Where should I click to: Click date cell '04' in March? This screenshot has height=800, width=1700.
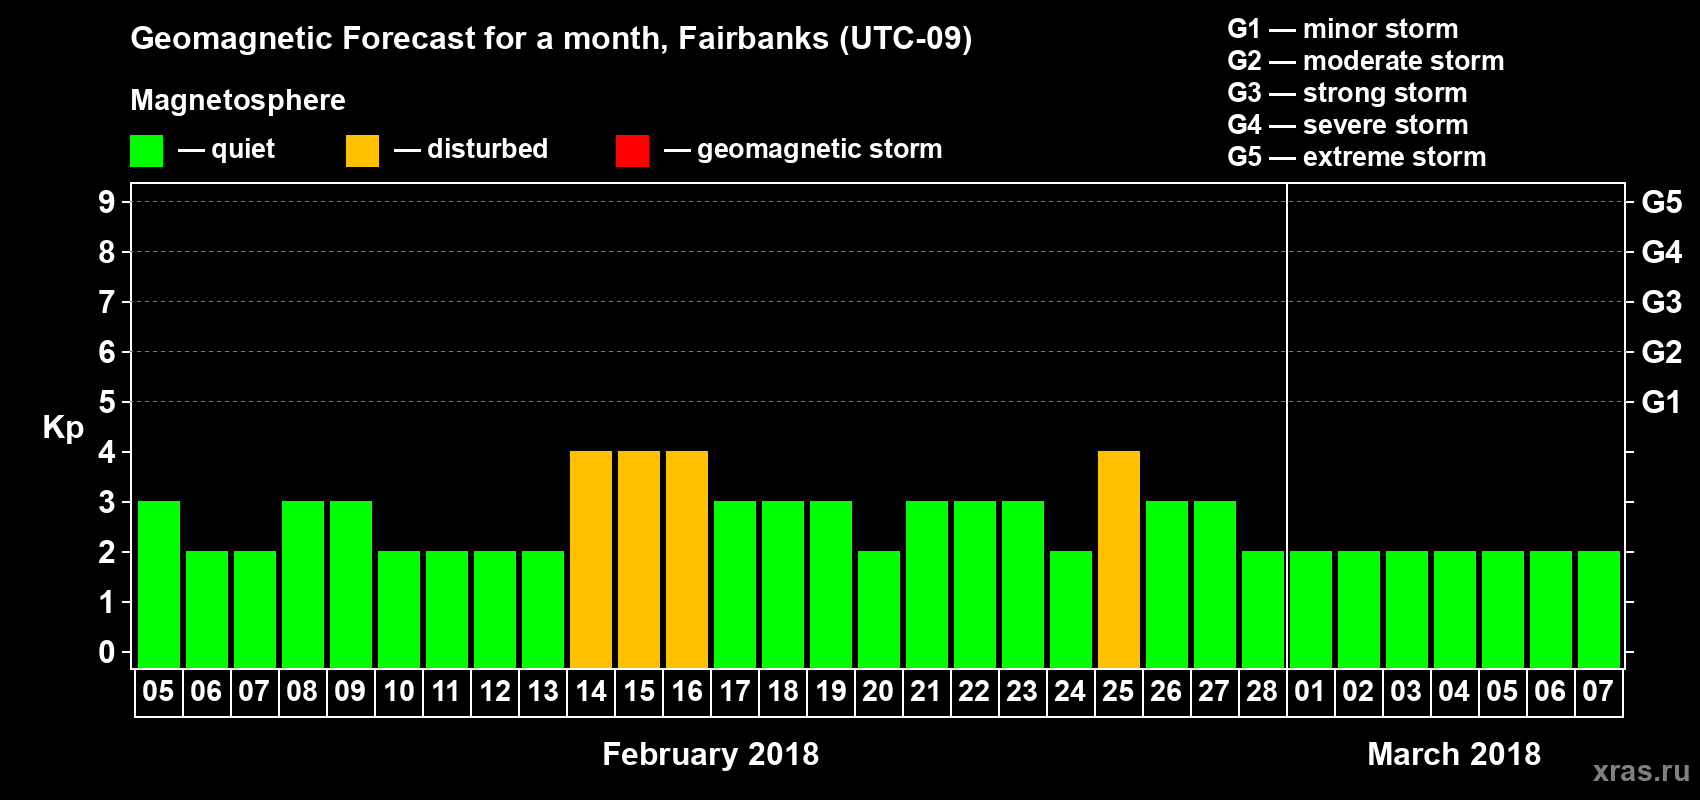point(1455,692)
